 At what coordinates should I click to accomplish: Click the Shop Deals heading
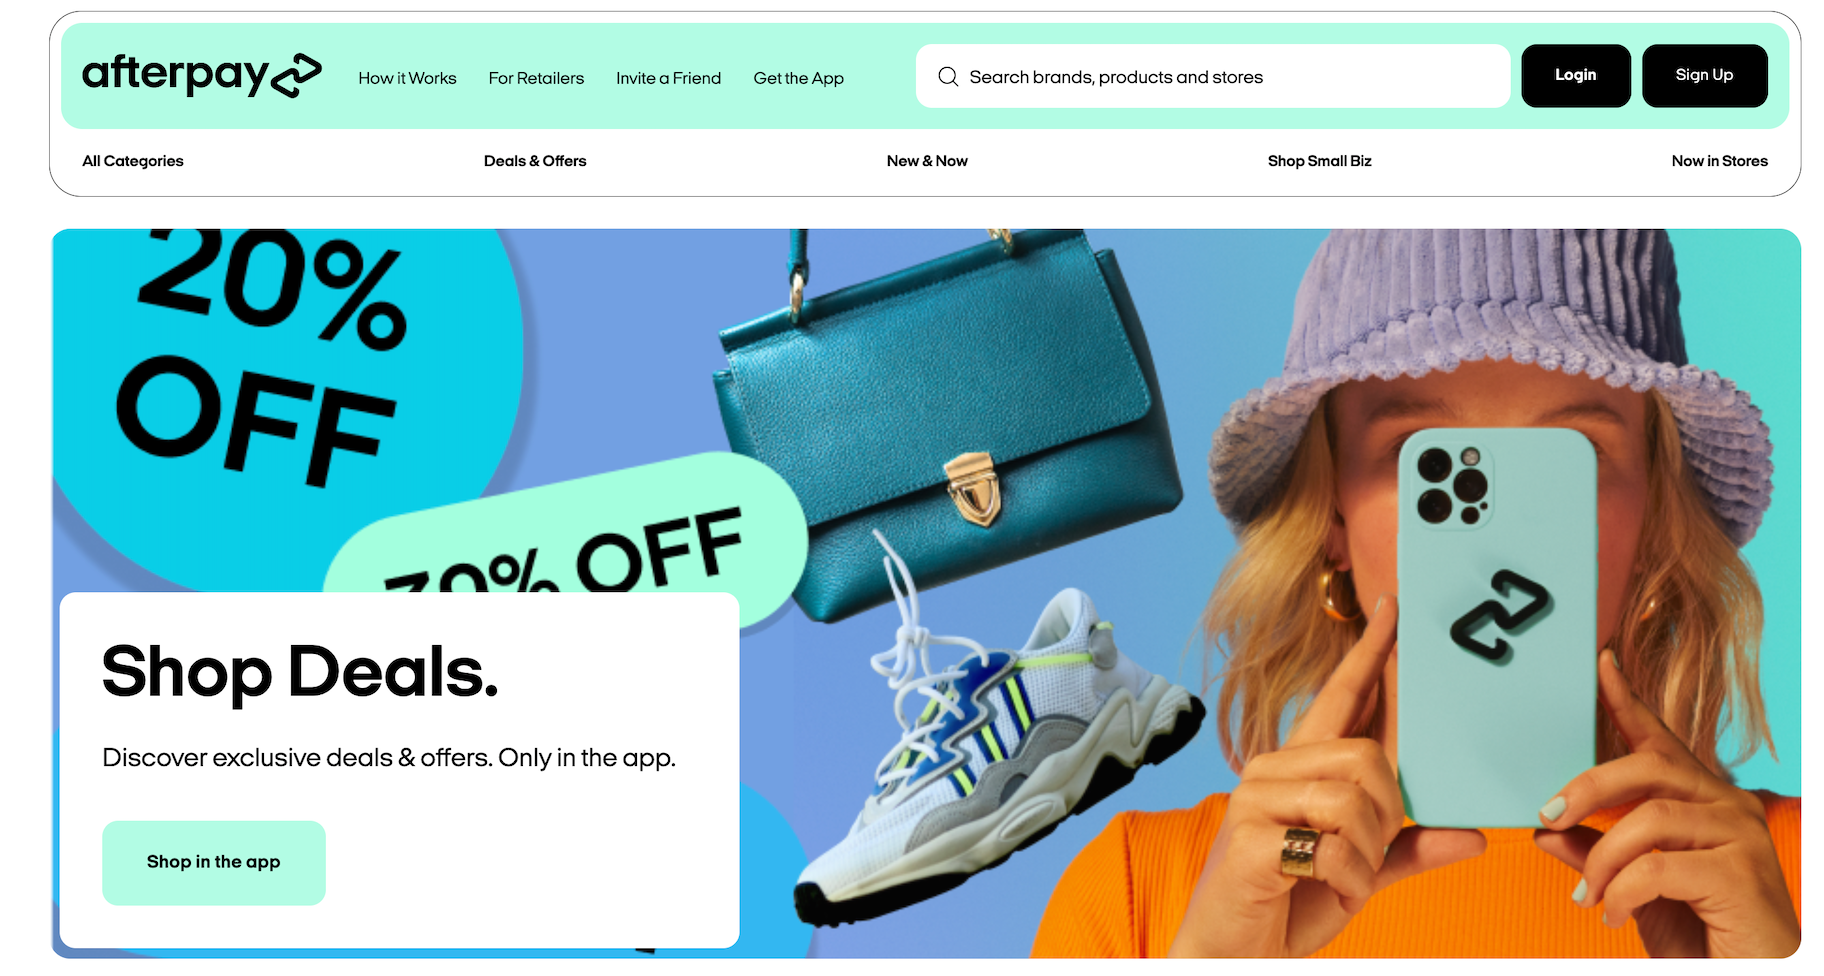[x=300, y=672]
